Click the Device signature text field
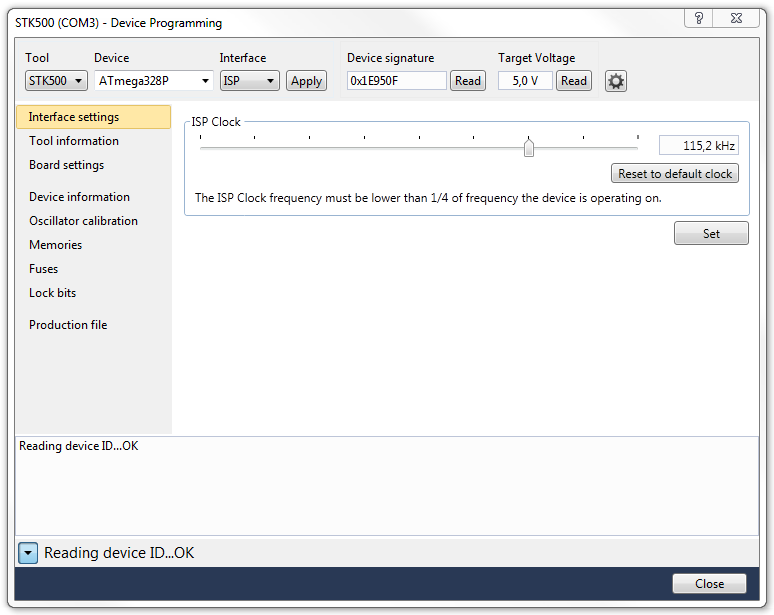 coord(396,81)
